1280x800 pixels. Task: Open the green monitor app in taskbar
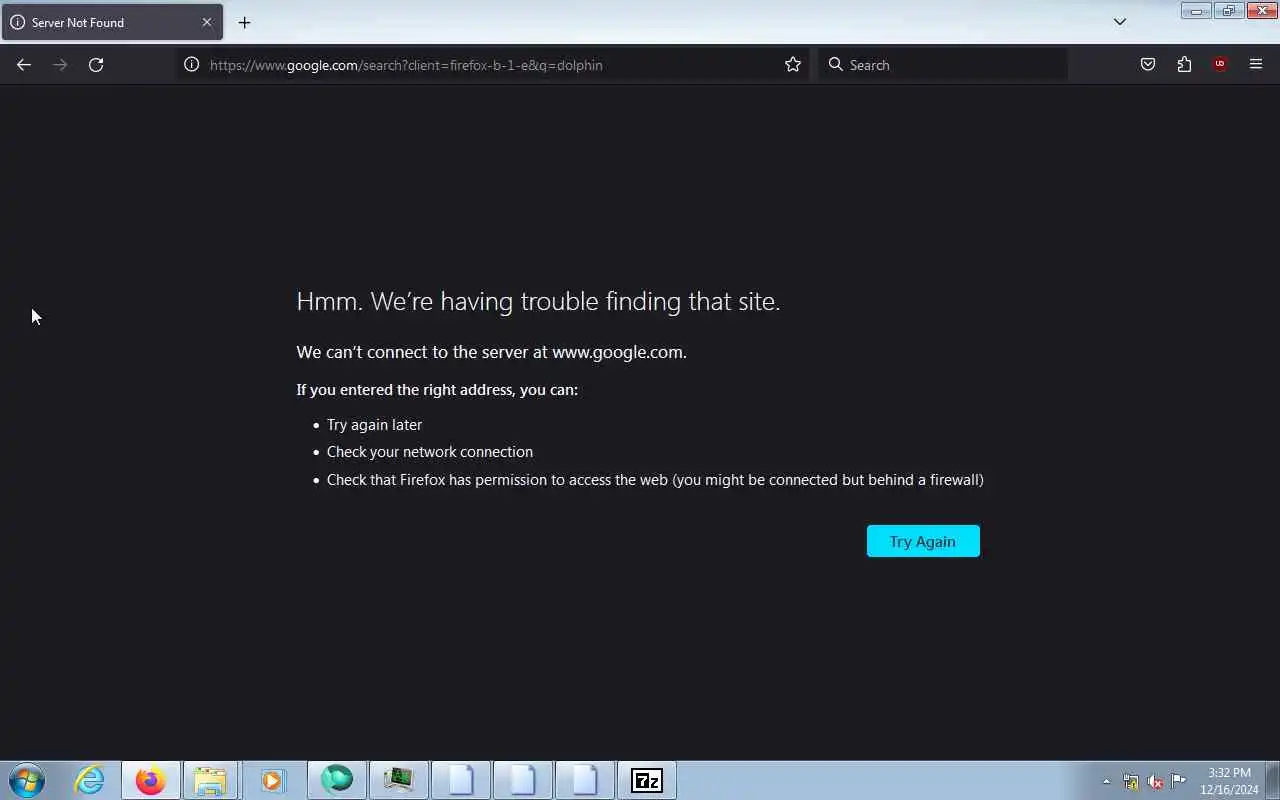pos(399,780)
